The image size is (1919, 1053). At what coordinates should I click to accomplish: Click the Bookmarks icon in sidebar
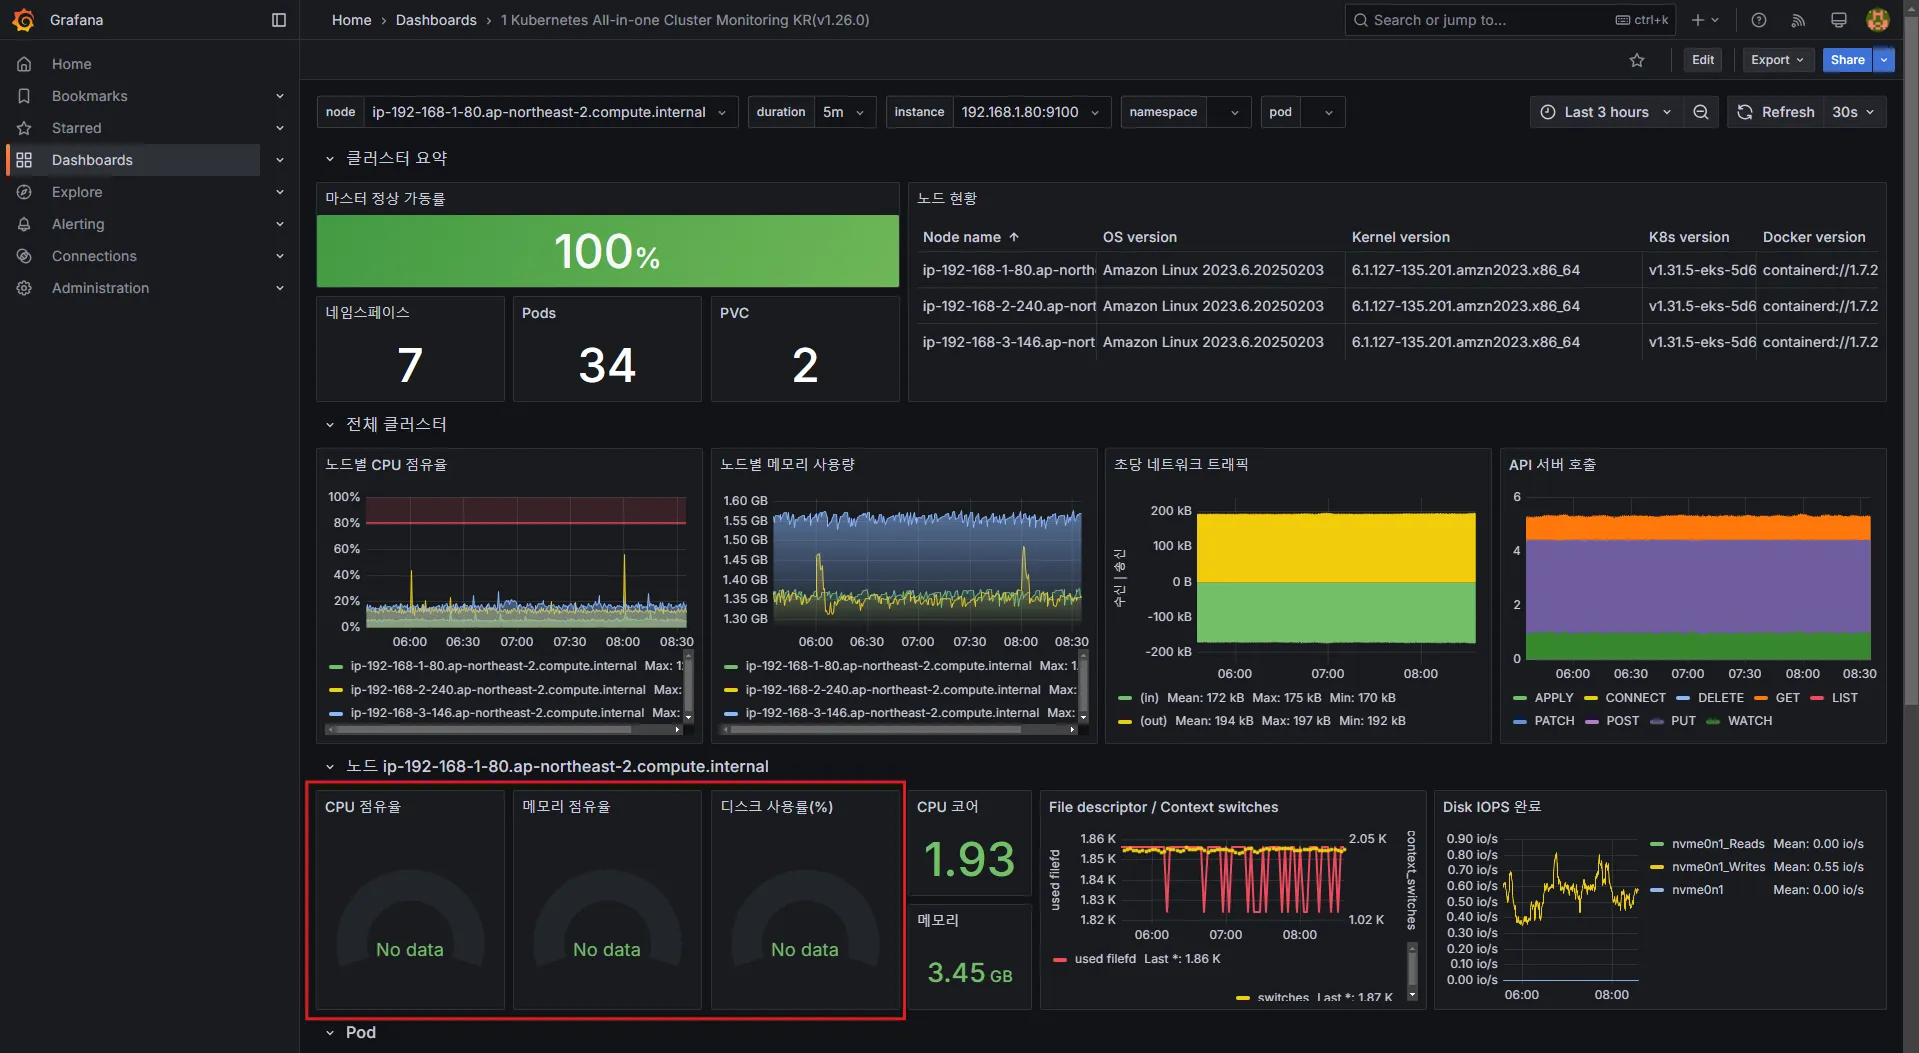(24, 96)
